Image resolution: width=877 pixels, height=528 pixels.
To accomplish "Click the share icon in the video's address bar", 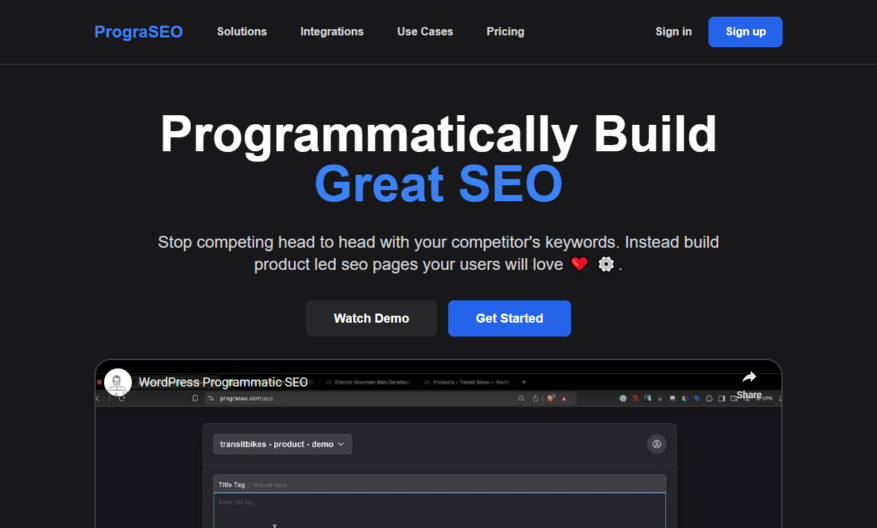I will pos(535,398).
